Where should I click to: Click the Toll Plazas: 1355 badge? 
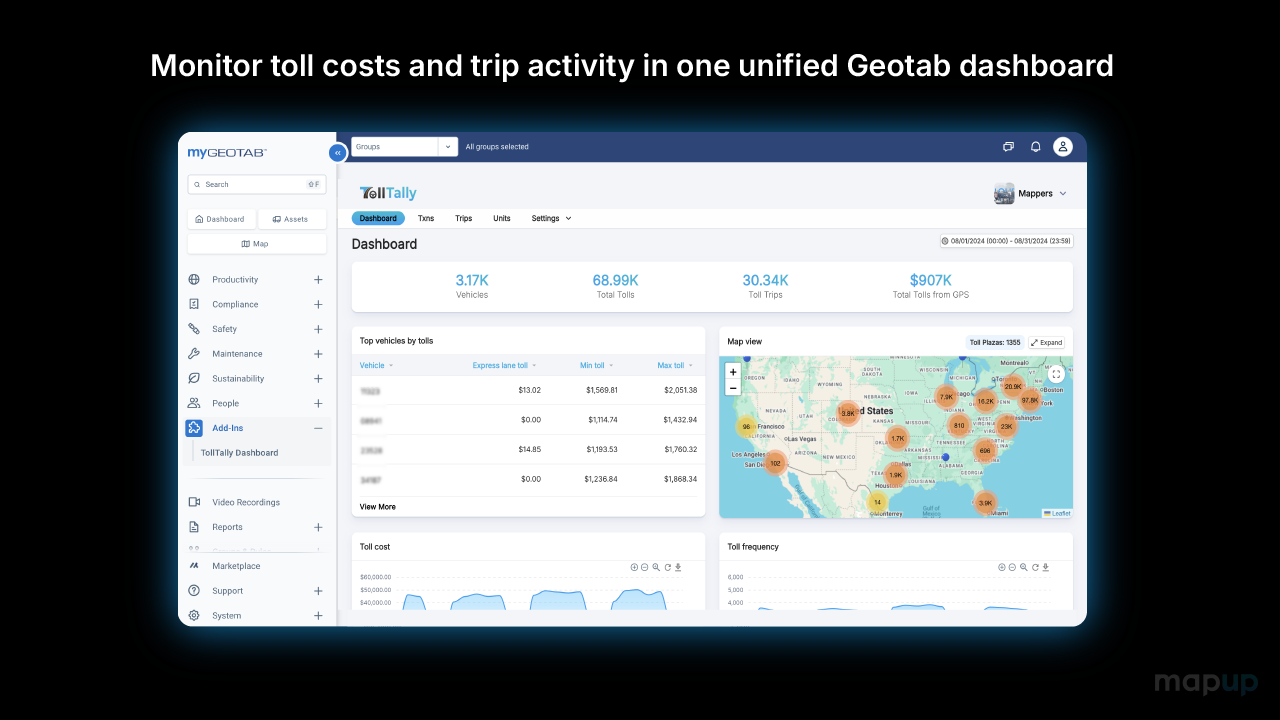994,342
